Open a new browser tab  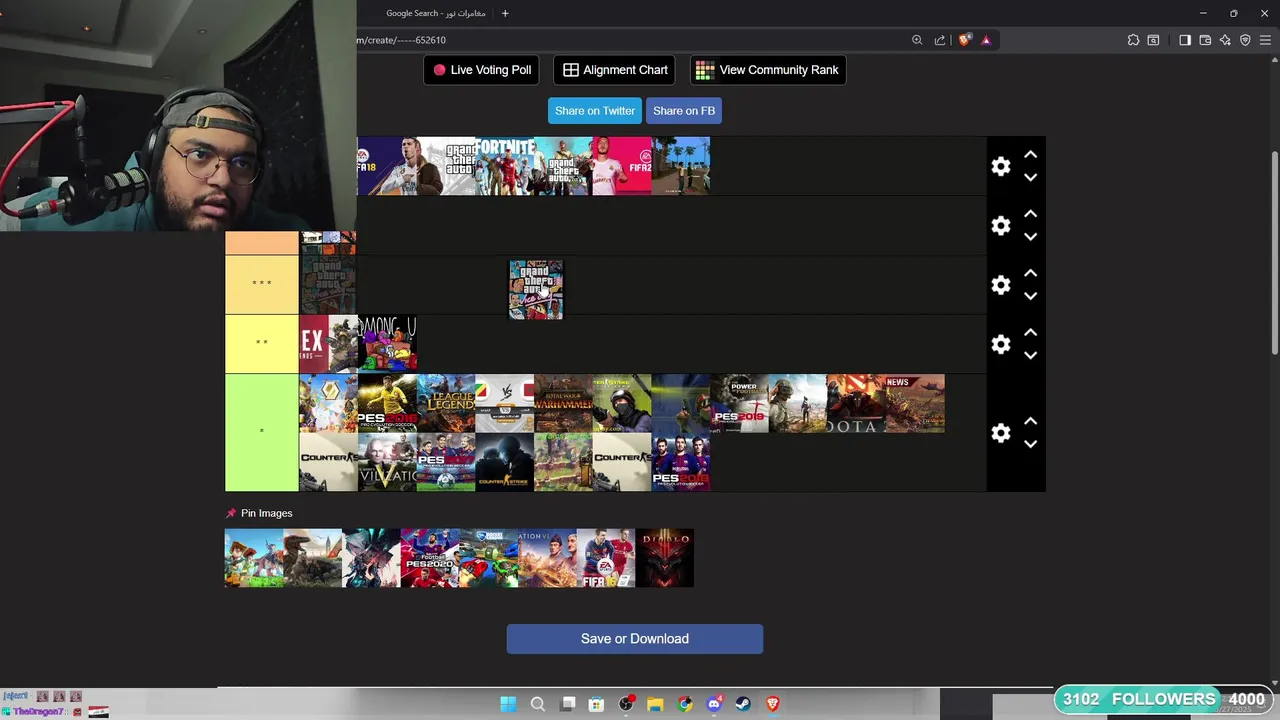coord(505,13)
